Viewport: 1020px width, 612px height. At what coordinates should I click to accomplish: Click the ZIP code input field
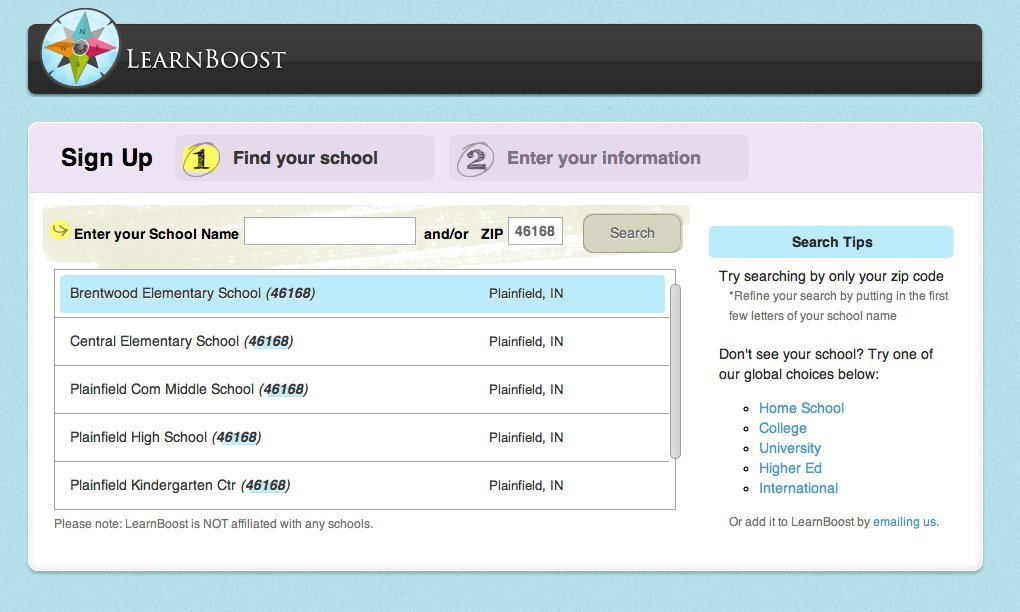[x=535, y=232]
